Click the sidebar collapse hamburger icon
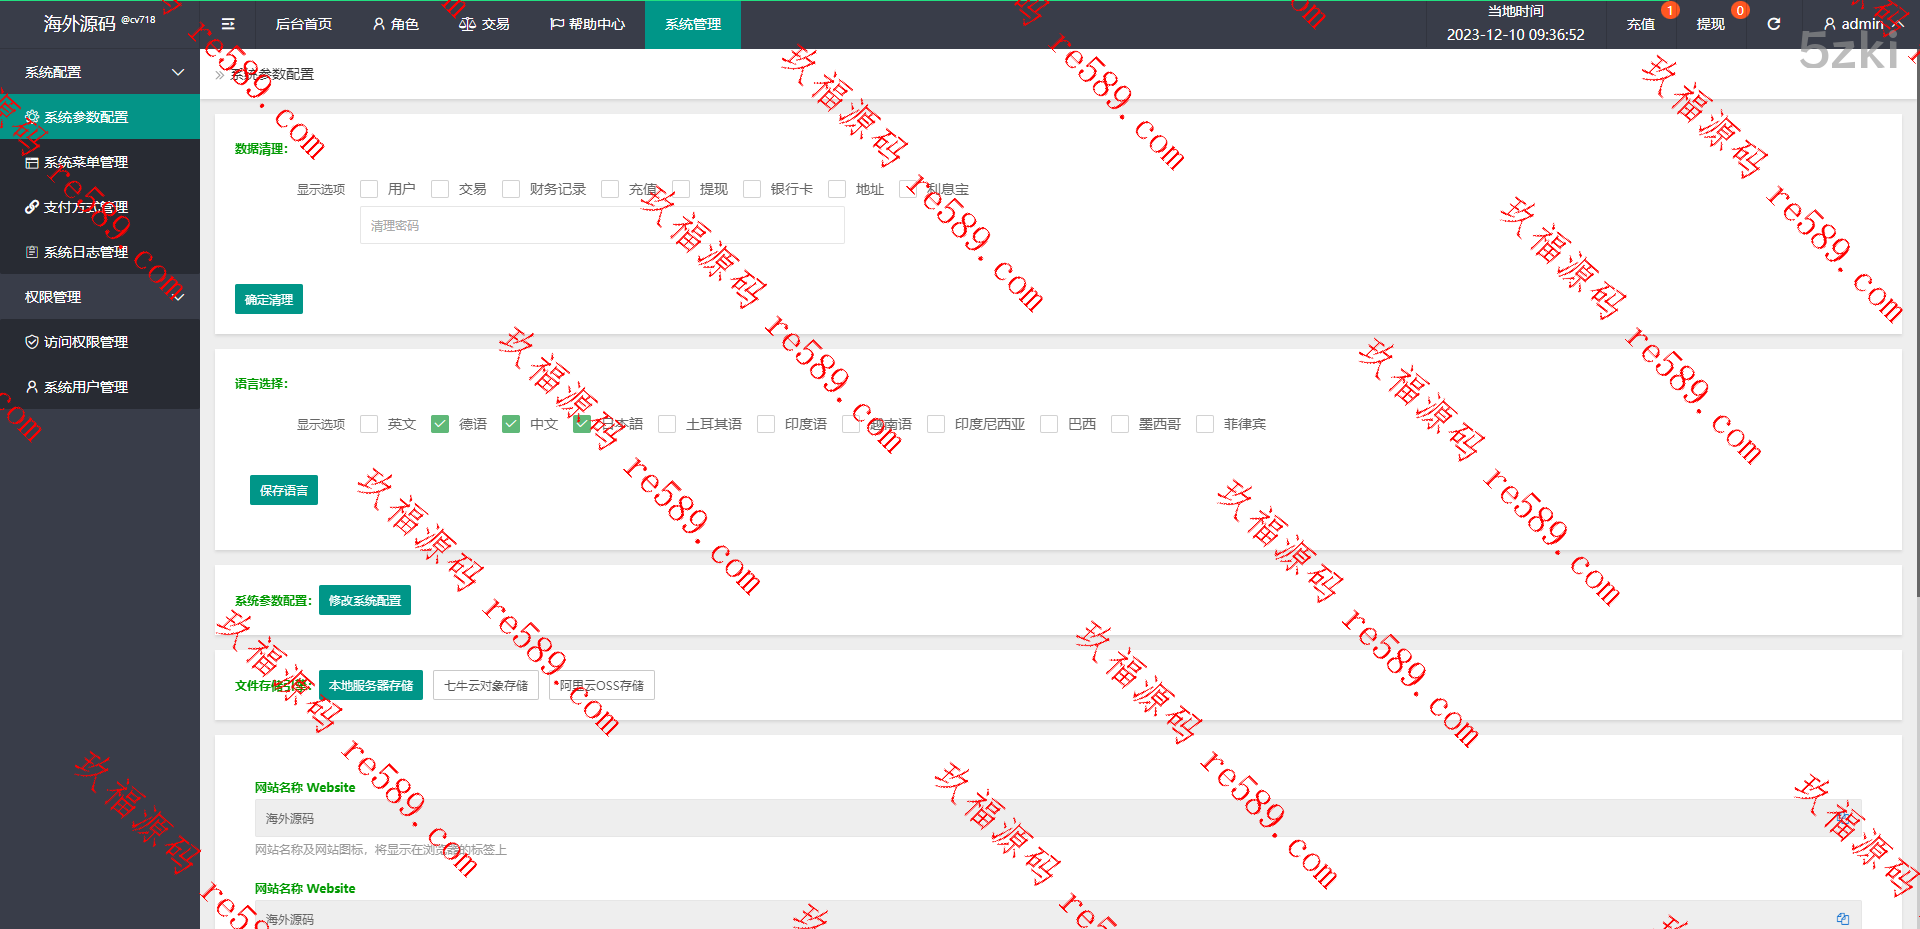 coord(228,24)
